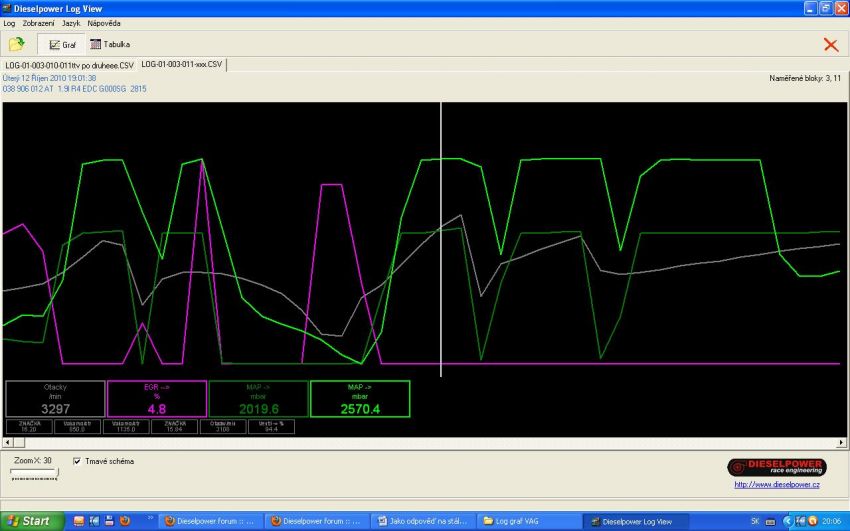Click the bright green MAP 2570.4 box
This screenshot has height=531, width=850.
click(360, 399)
